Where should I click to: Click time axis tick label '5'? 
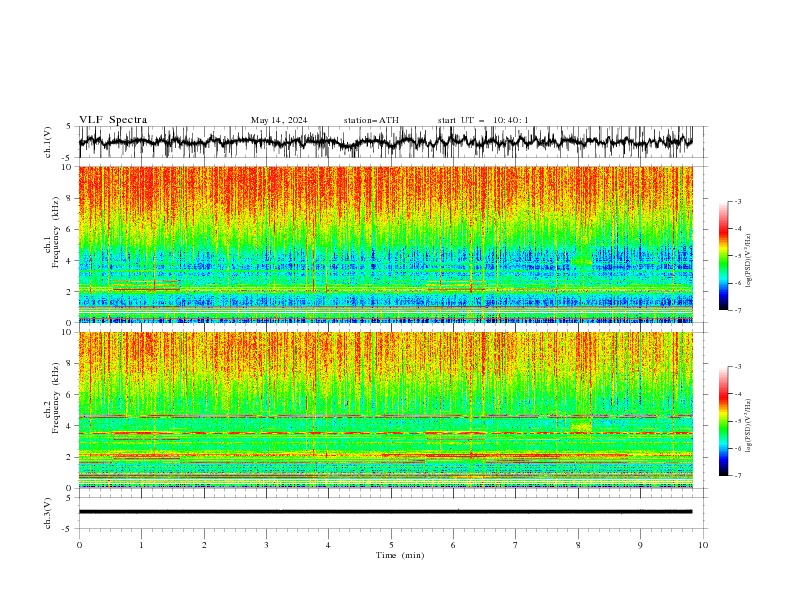391,545
